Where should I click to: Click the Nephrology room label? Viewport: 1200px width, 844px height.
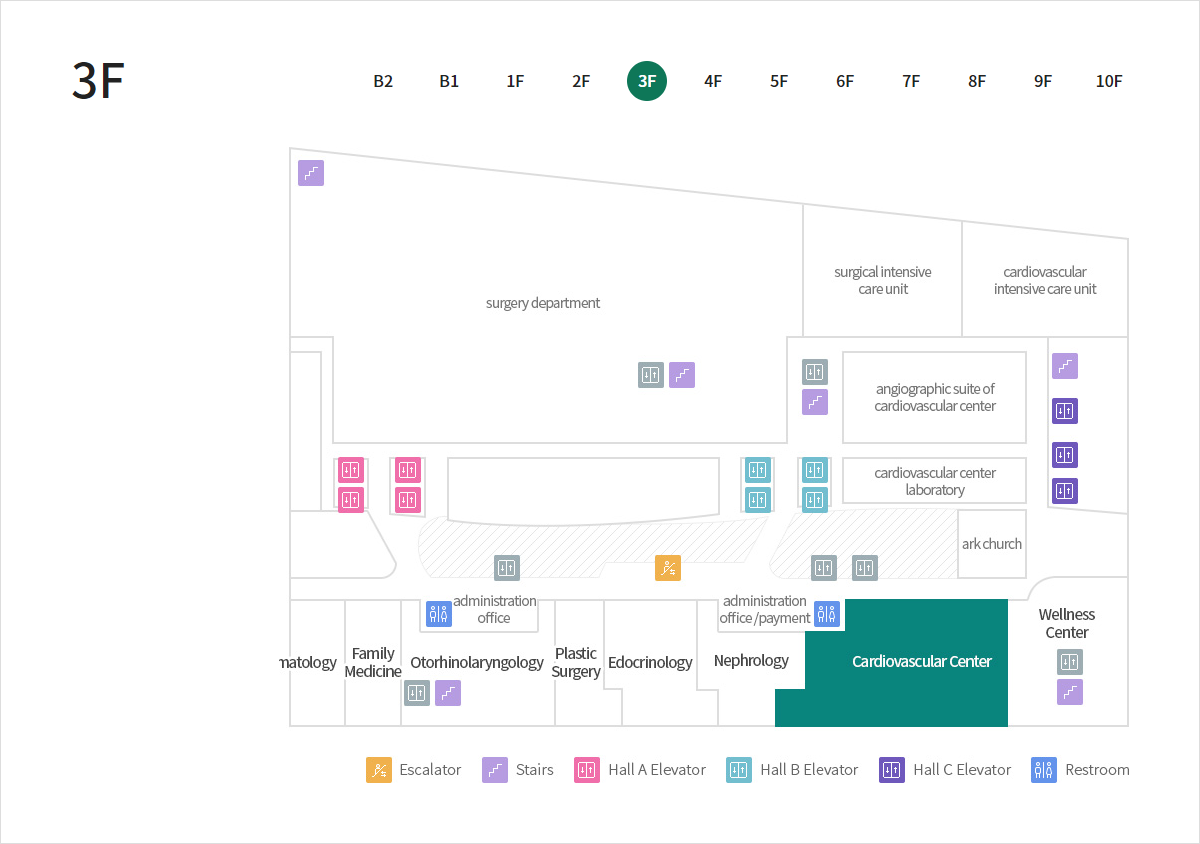click(751, 661)
